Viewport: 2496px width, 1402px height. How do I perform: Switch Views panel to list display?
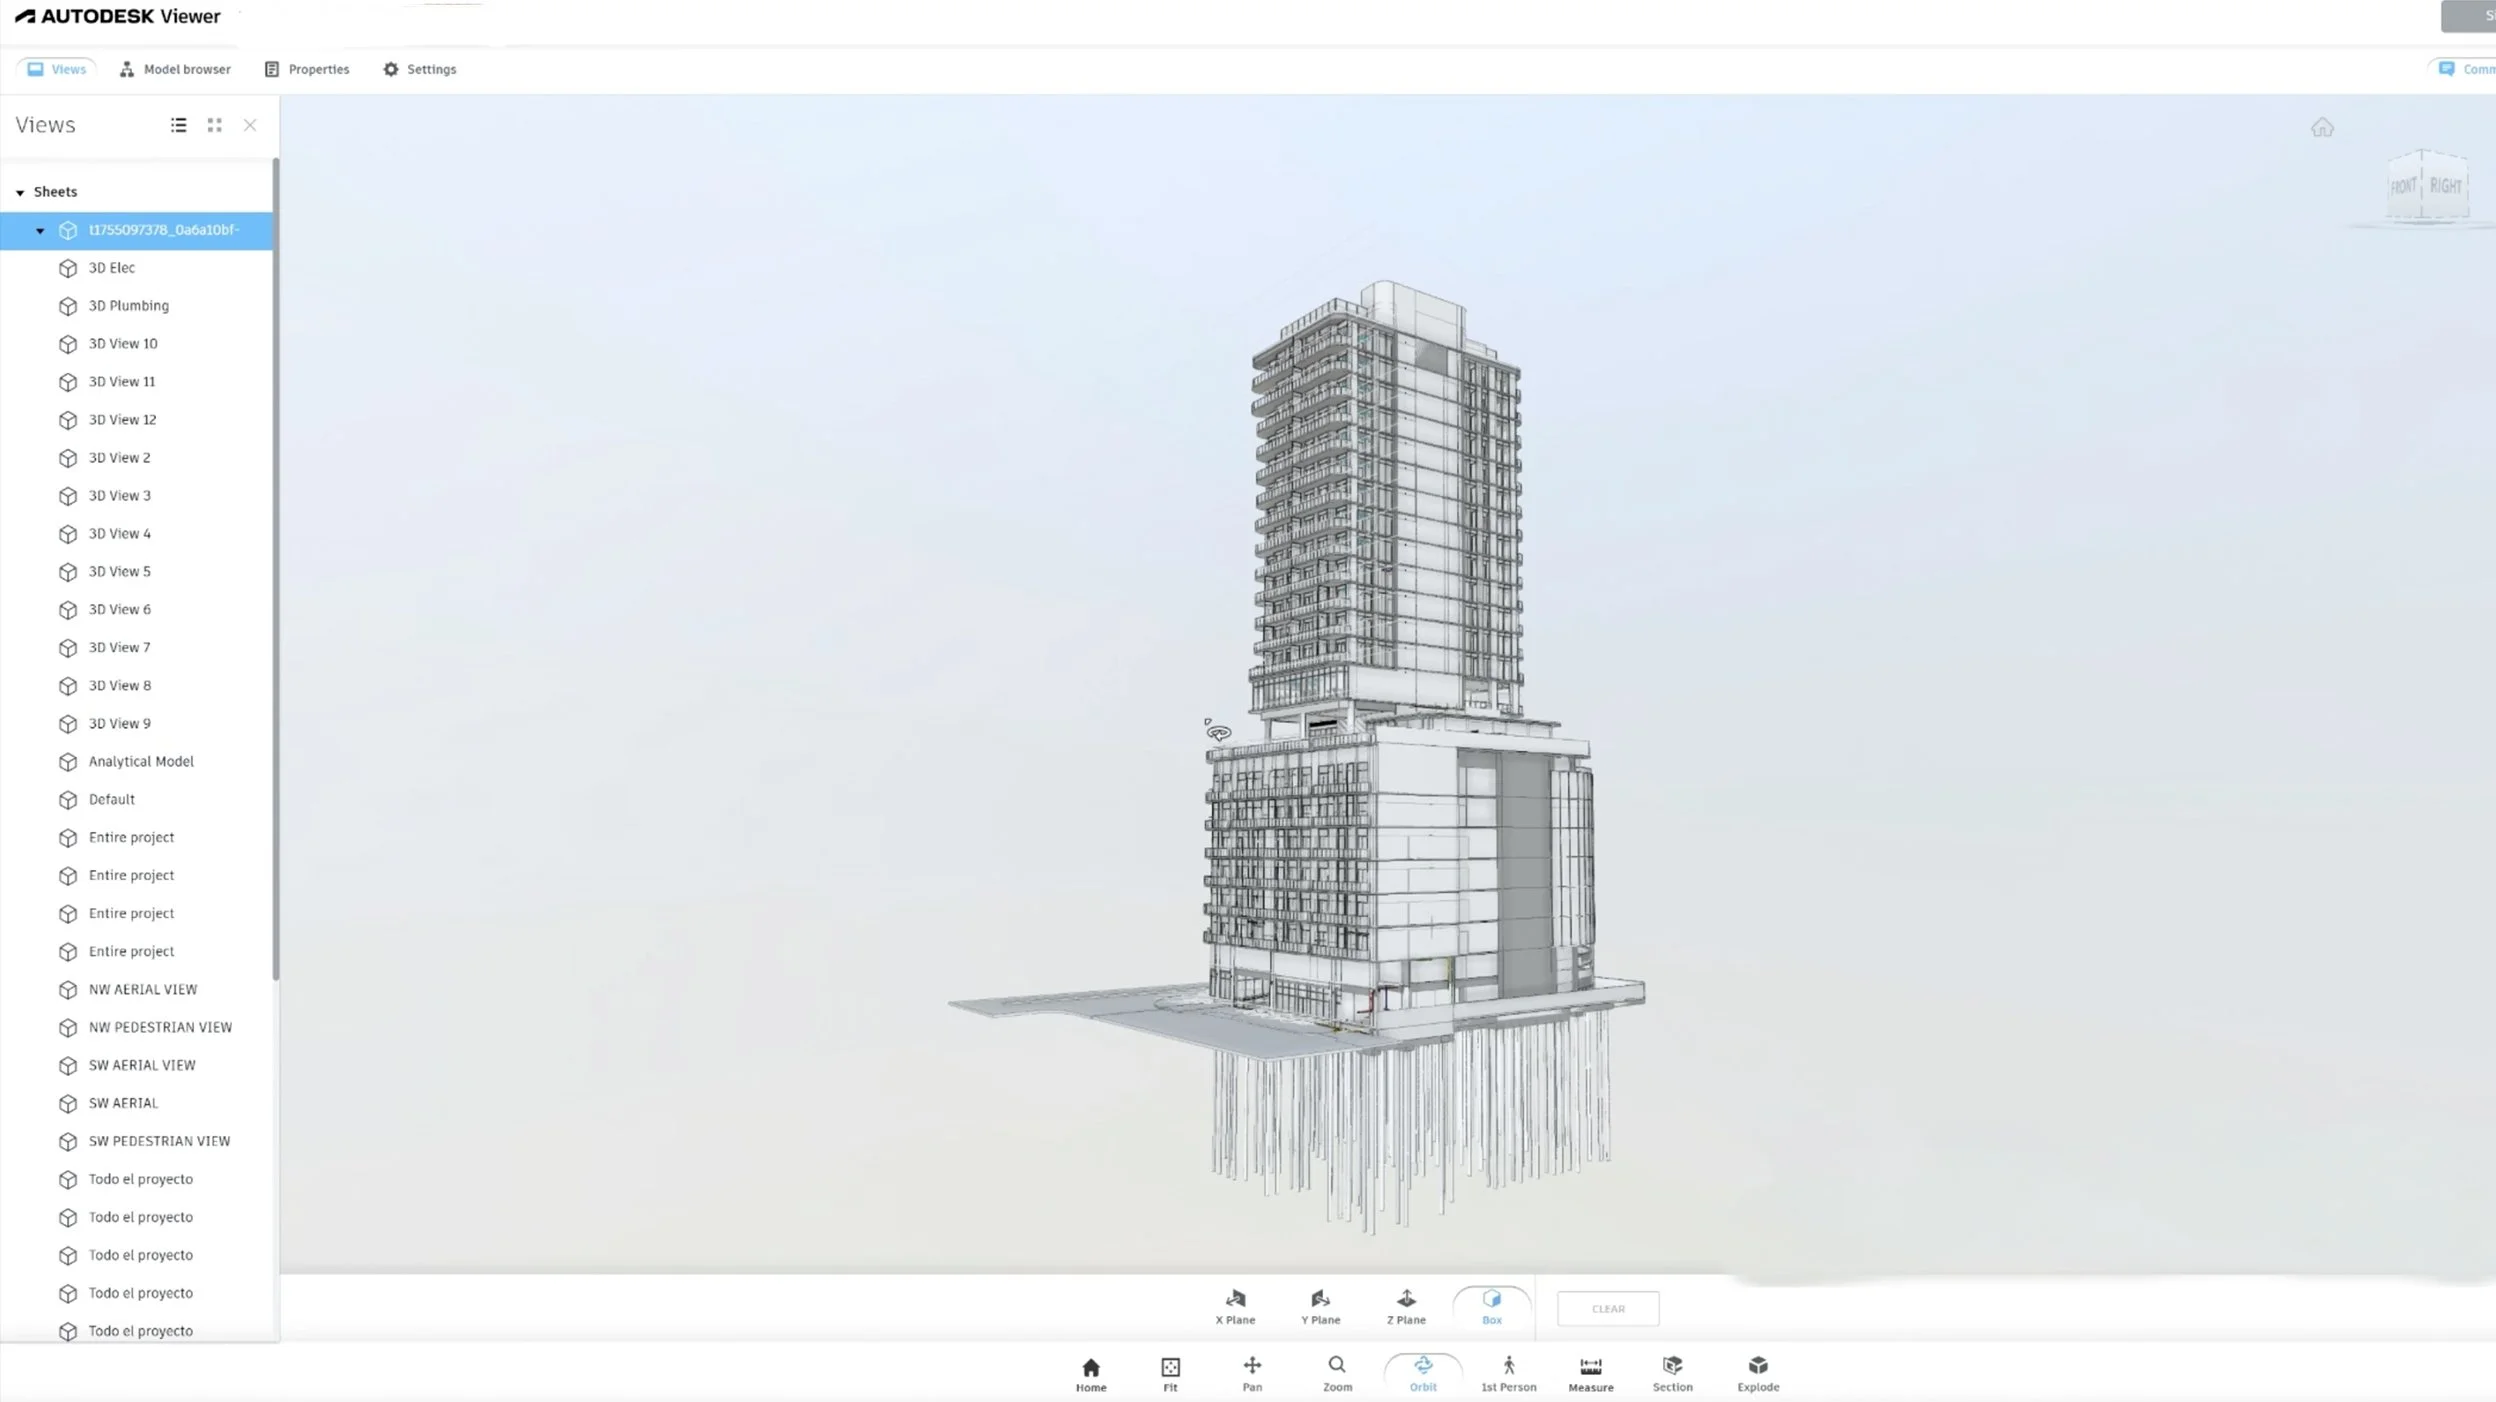click(178, 125)
